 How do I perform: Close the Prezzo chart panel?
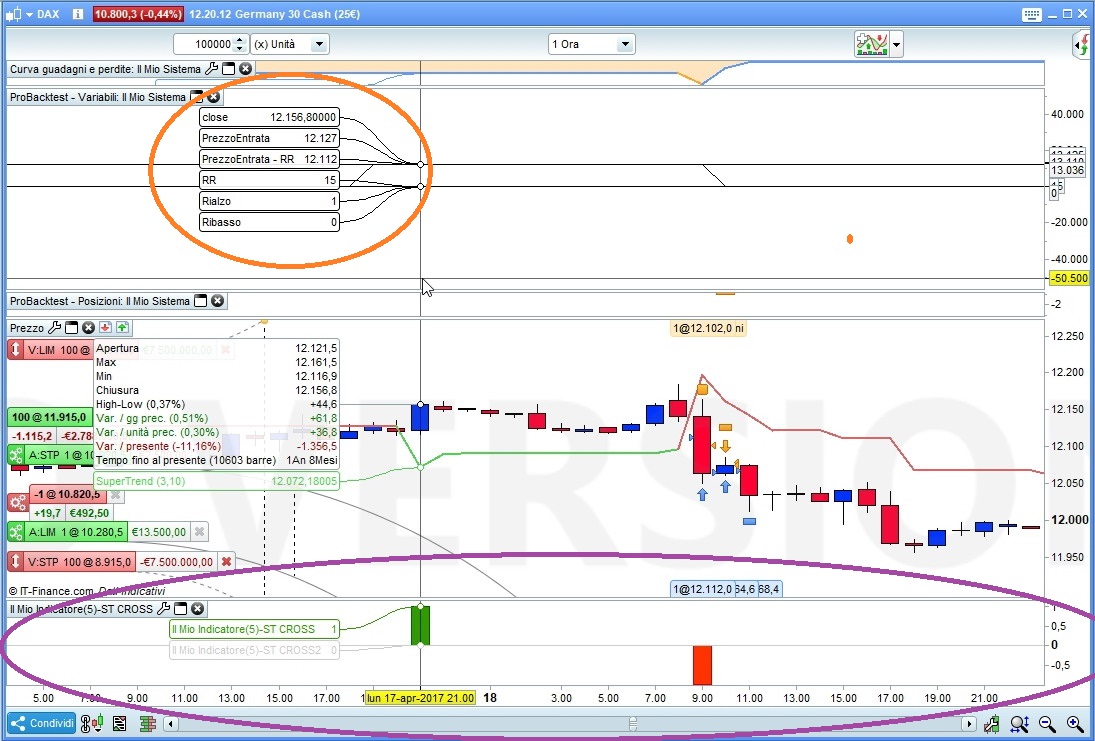[89, 328]
